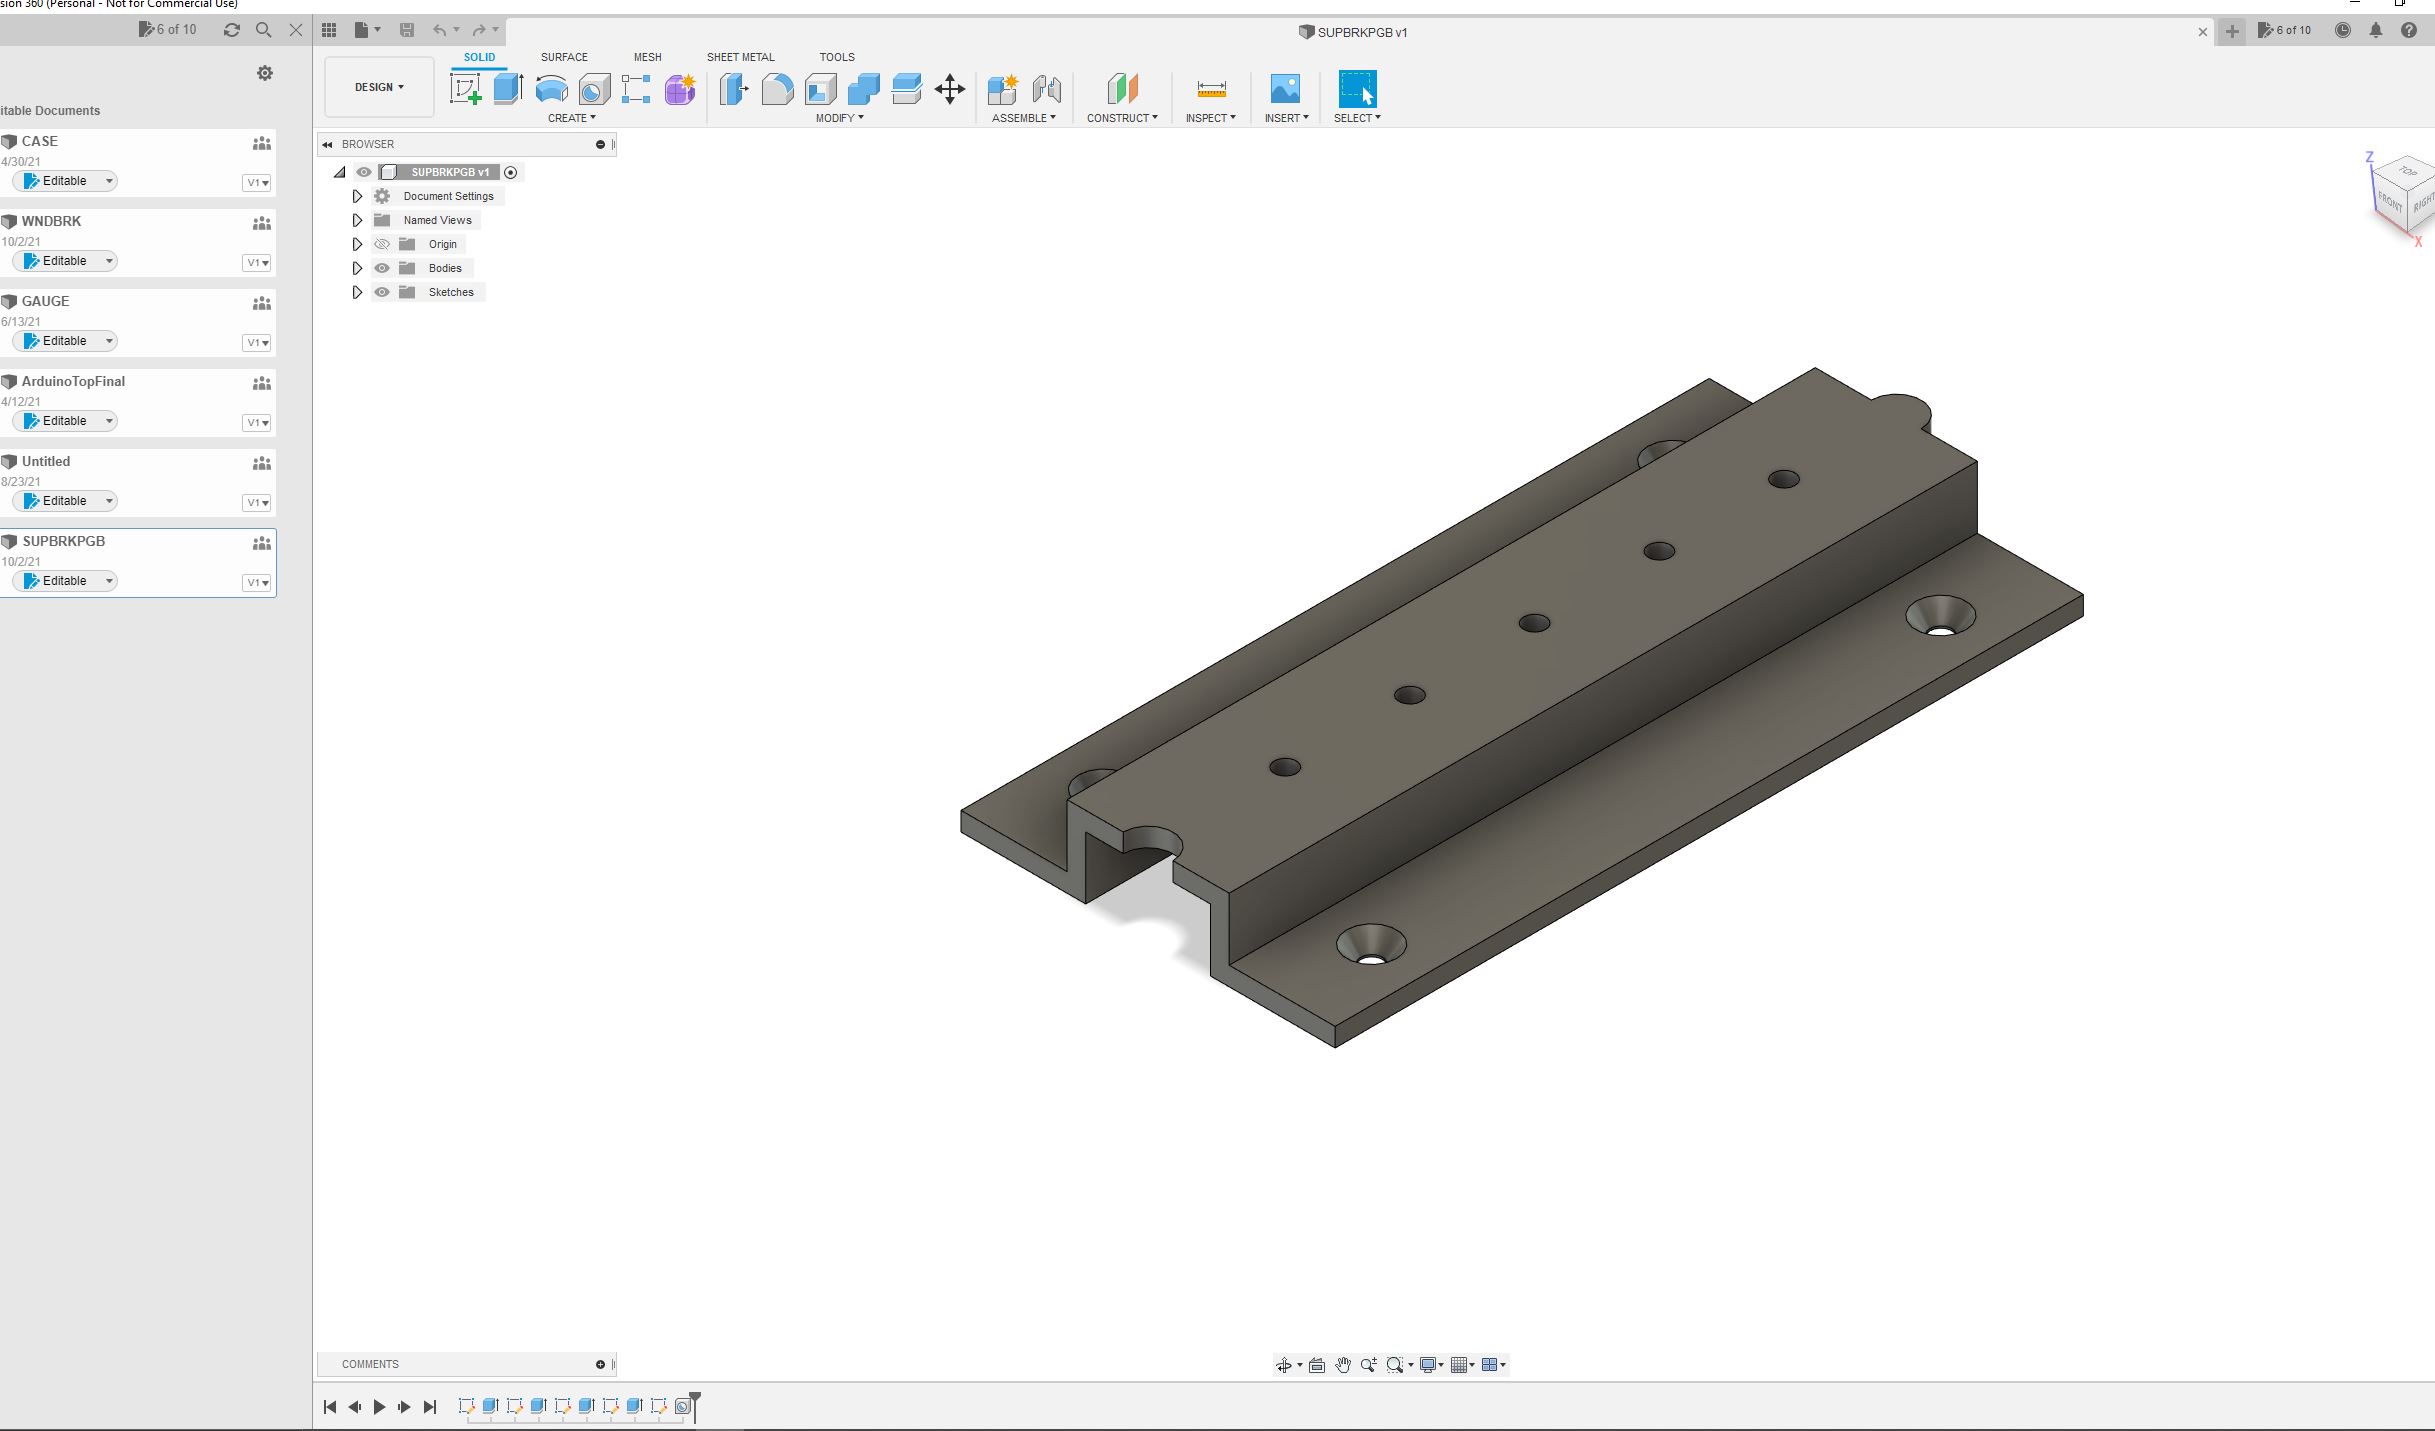The image size is (2435, 1431).
Task: Toggle visibility of SUPBRKPGB v1 root component
Action: pyautogui.click(x=364, y=172)
